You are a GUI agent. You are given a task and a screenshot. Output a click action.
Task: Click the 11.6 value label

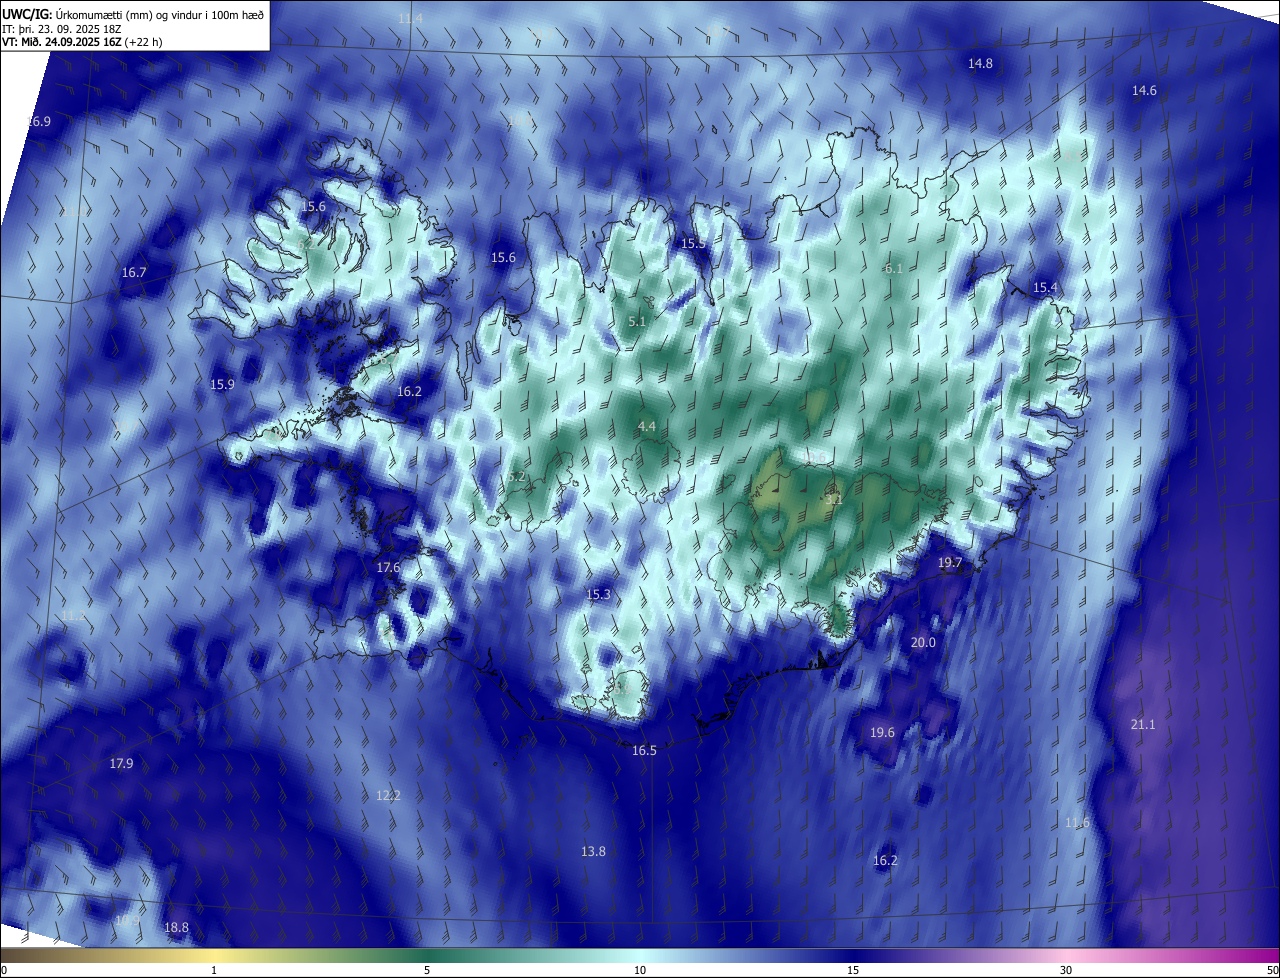coord(1077,823)
